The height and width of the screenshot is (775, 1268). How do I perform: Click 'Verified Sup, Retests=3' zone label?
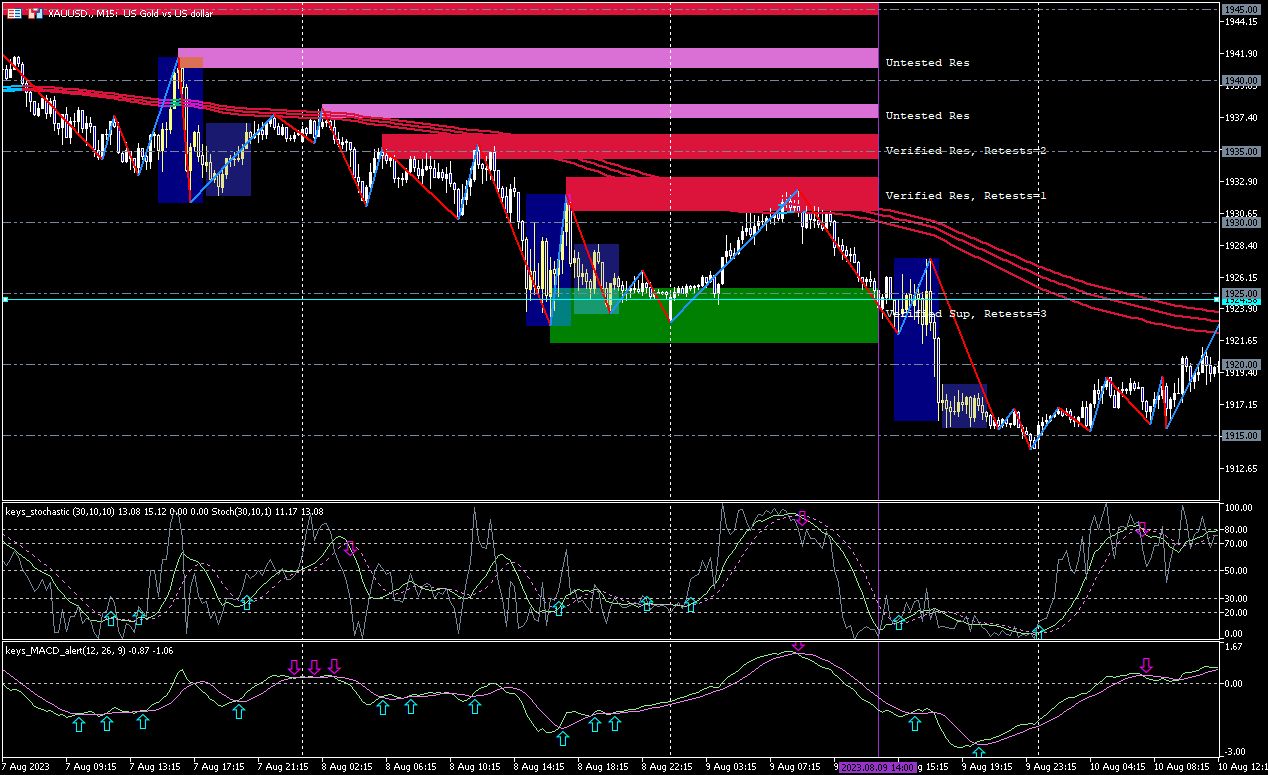tap(963, 314)
